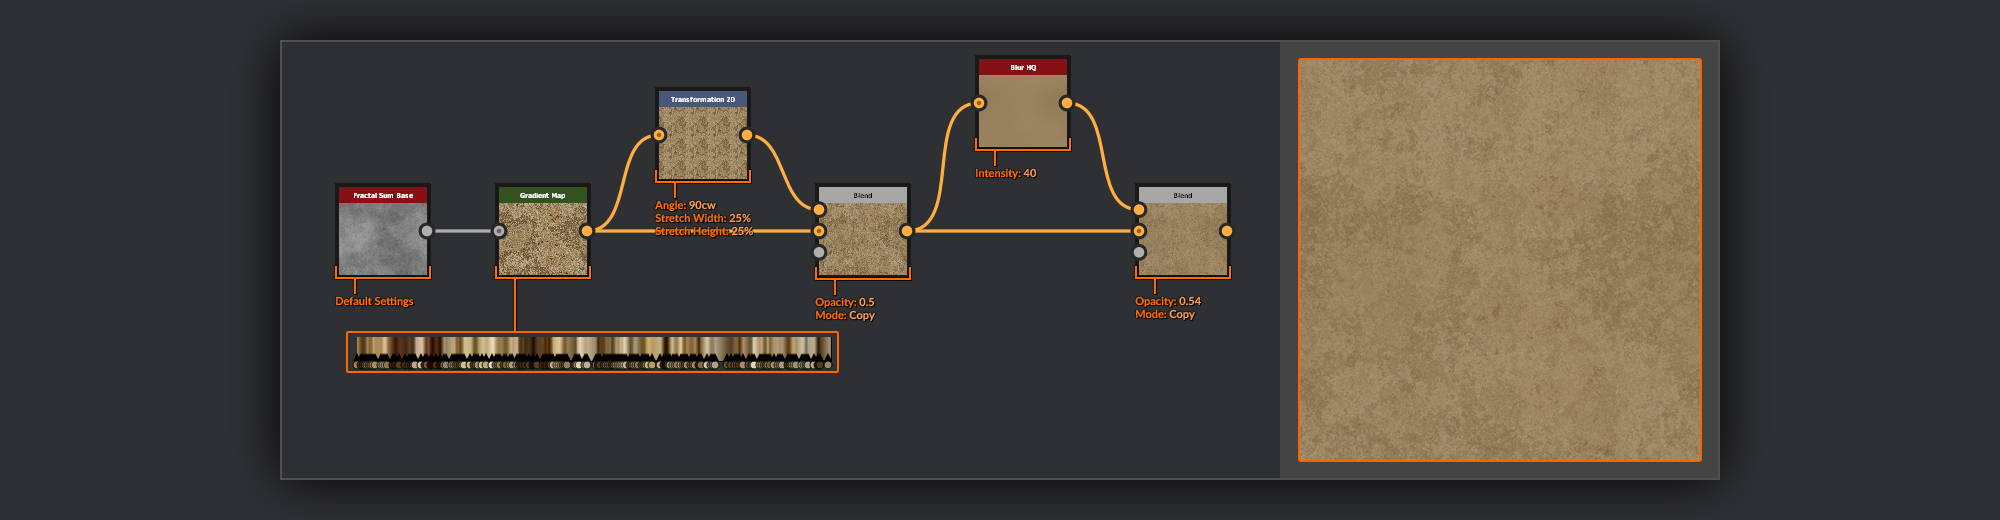
Task: Click the Gradient Map title bar
Action: pos(543,195)
